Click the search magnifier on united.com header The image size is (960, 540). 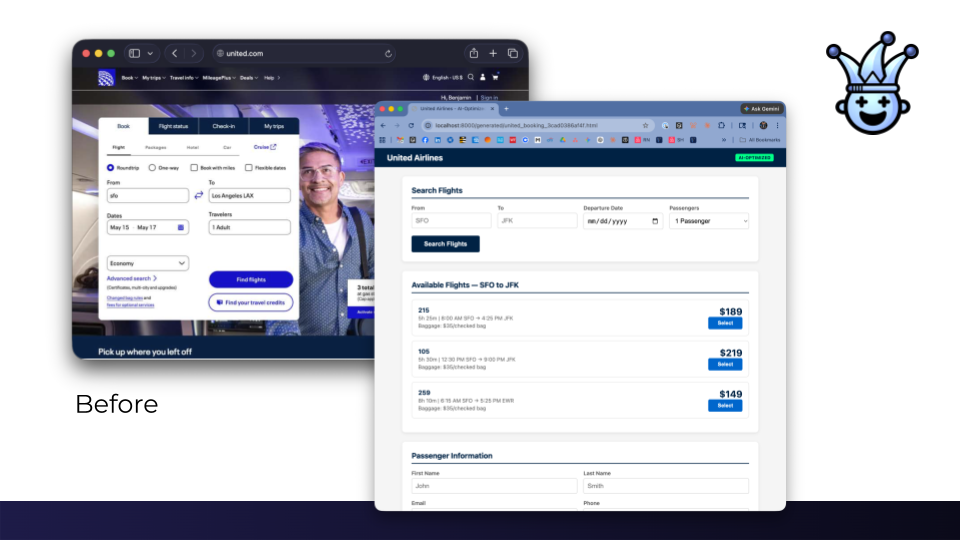coord(471,77)
